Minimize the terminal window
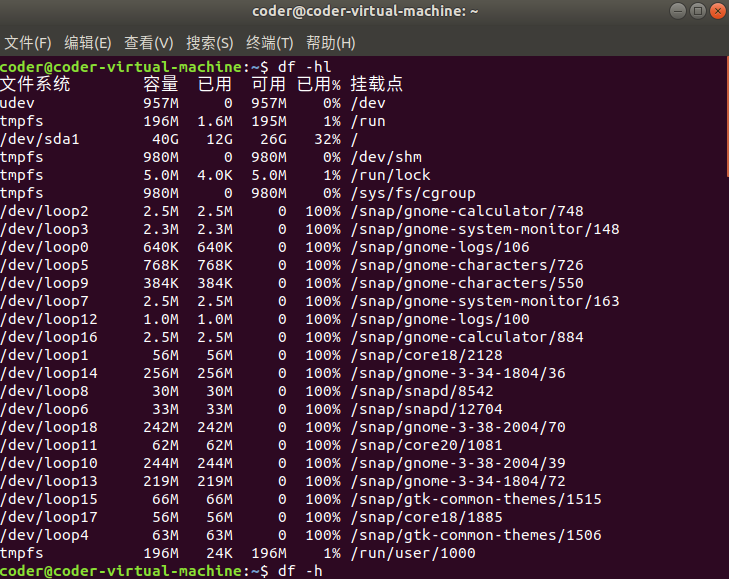This screenshot has width=729, height=579. 677,11
